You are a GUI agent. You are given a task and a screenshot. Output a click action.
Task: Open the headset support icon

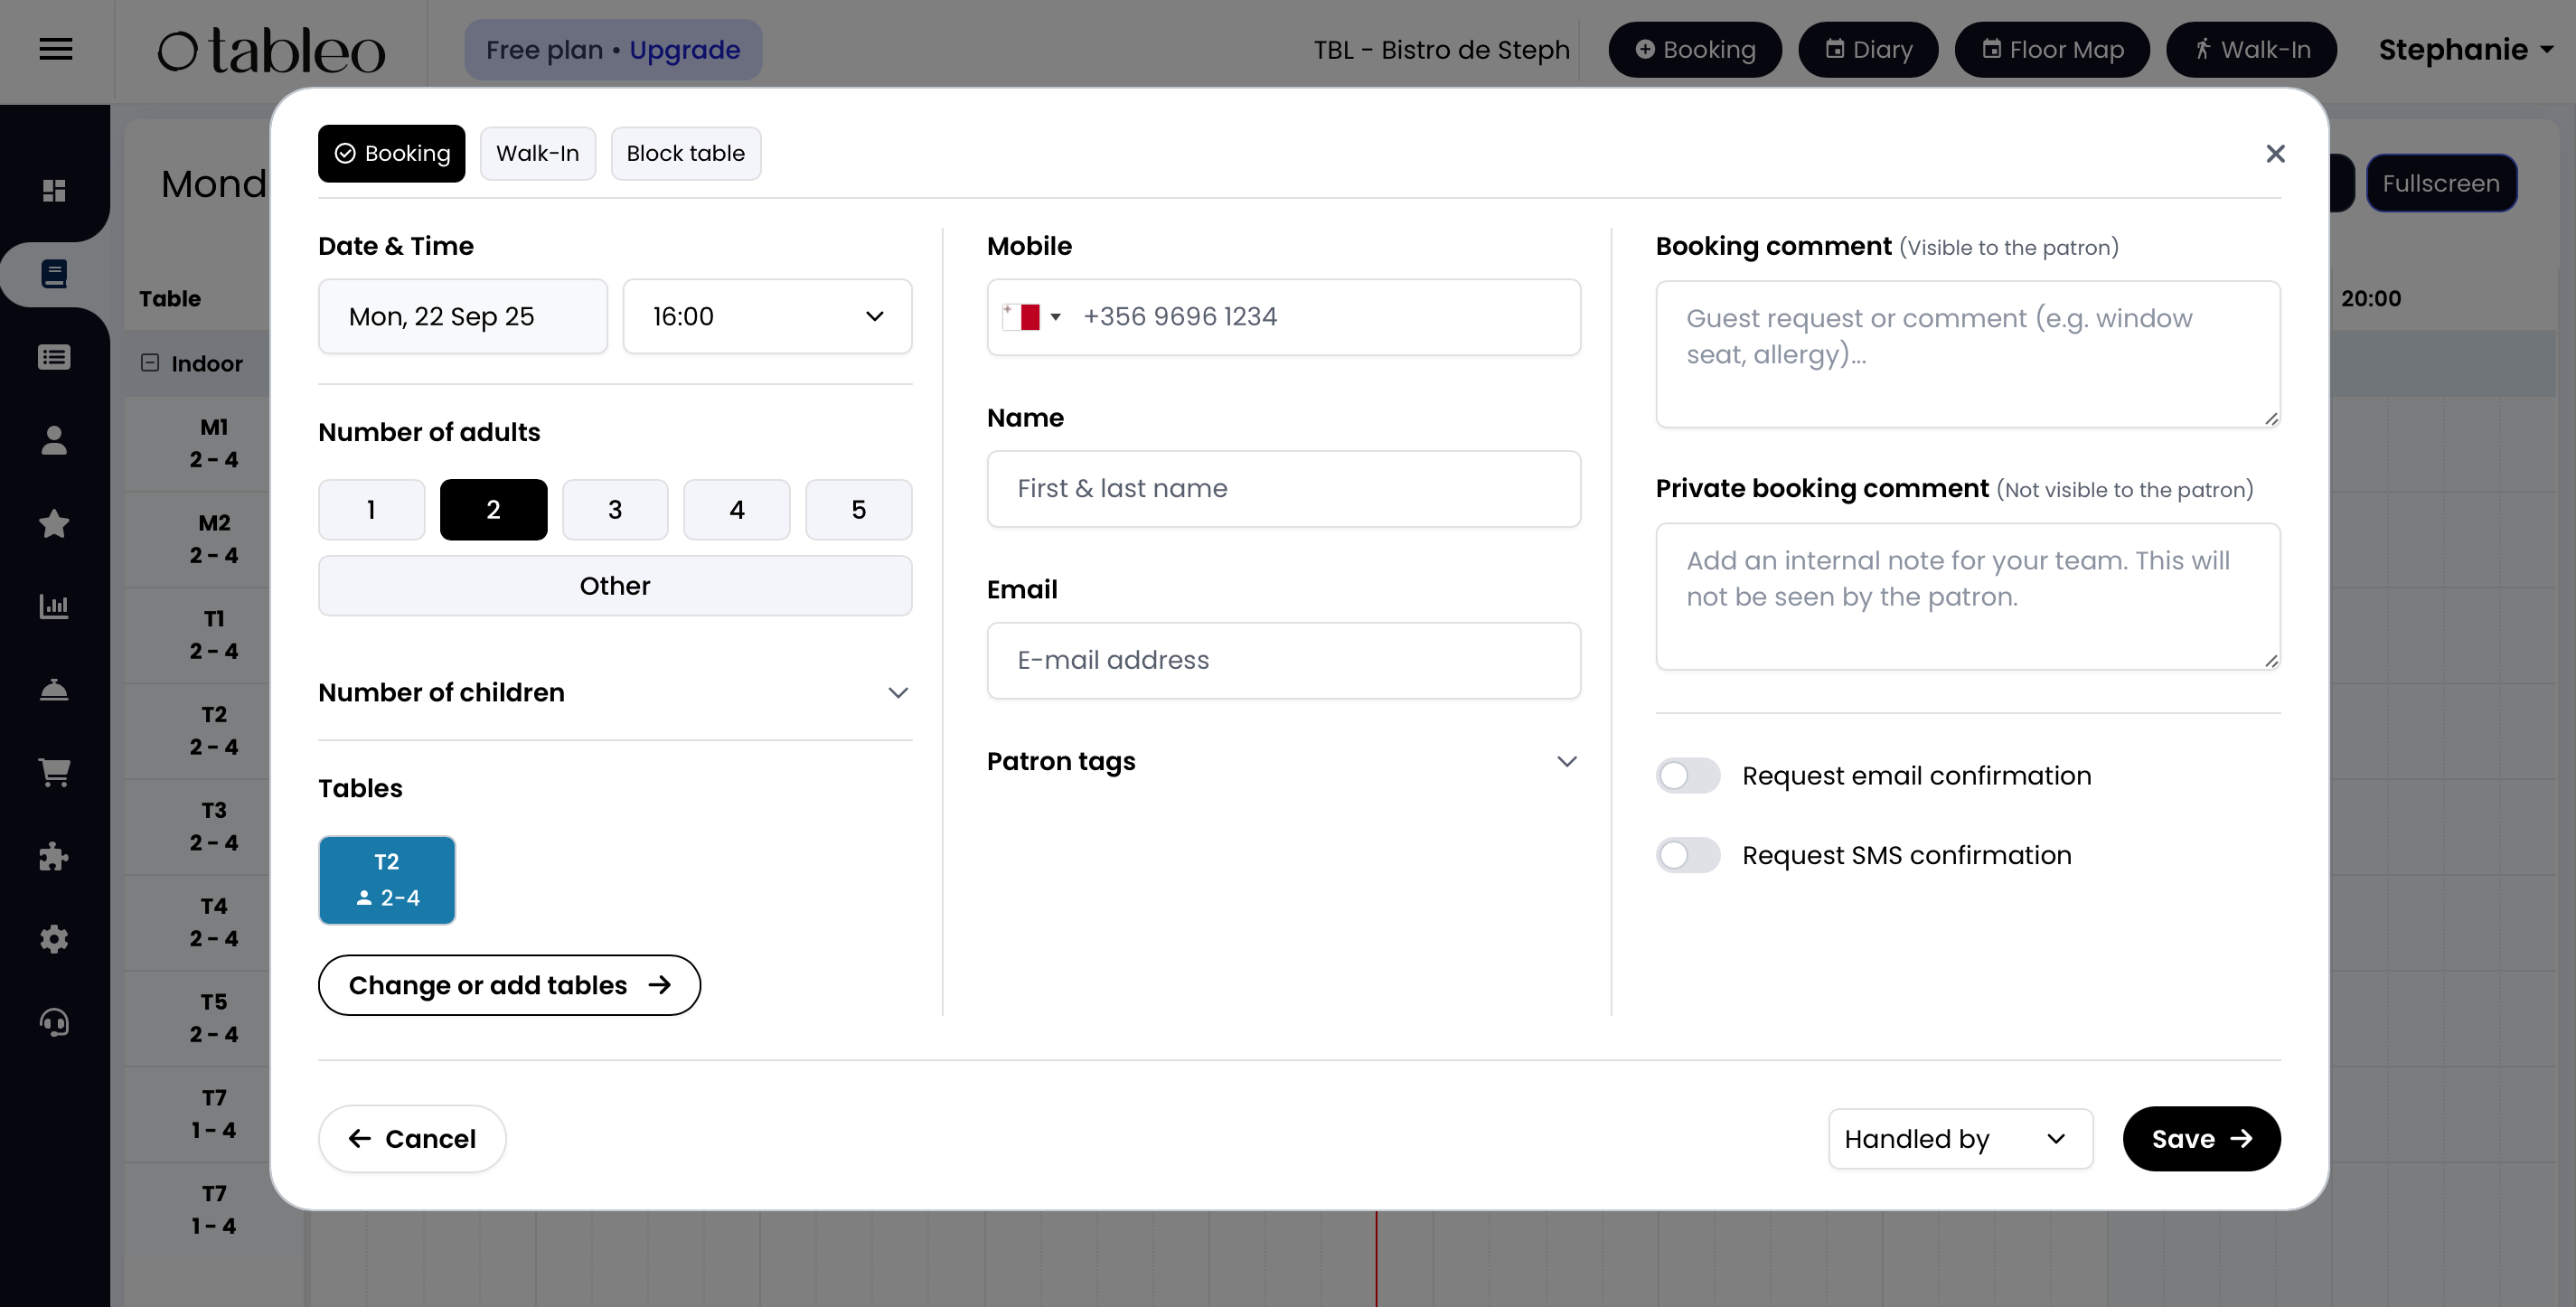pos(54,1022)
